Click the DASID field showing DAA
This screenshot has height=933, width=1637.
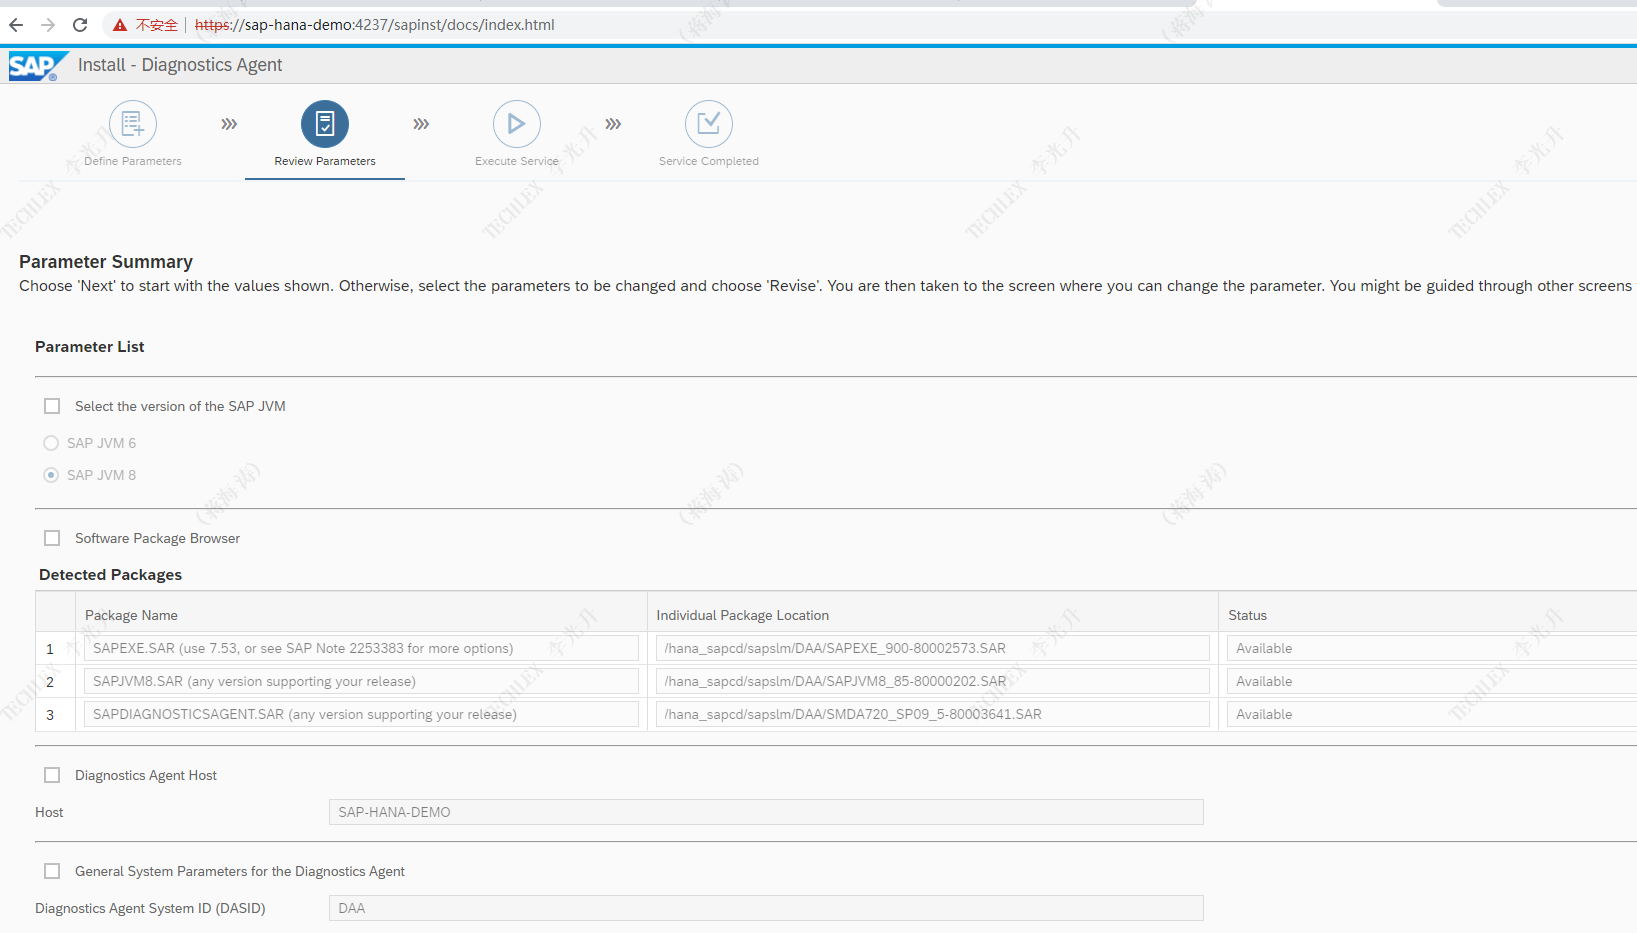click(x=766, y=908)
